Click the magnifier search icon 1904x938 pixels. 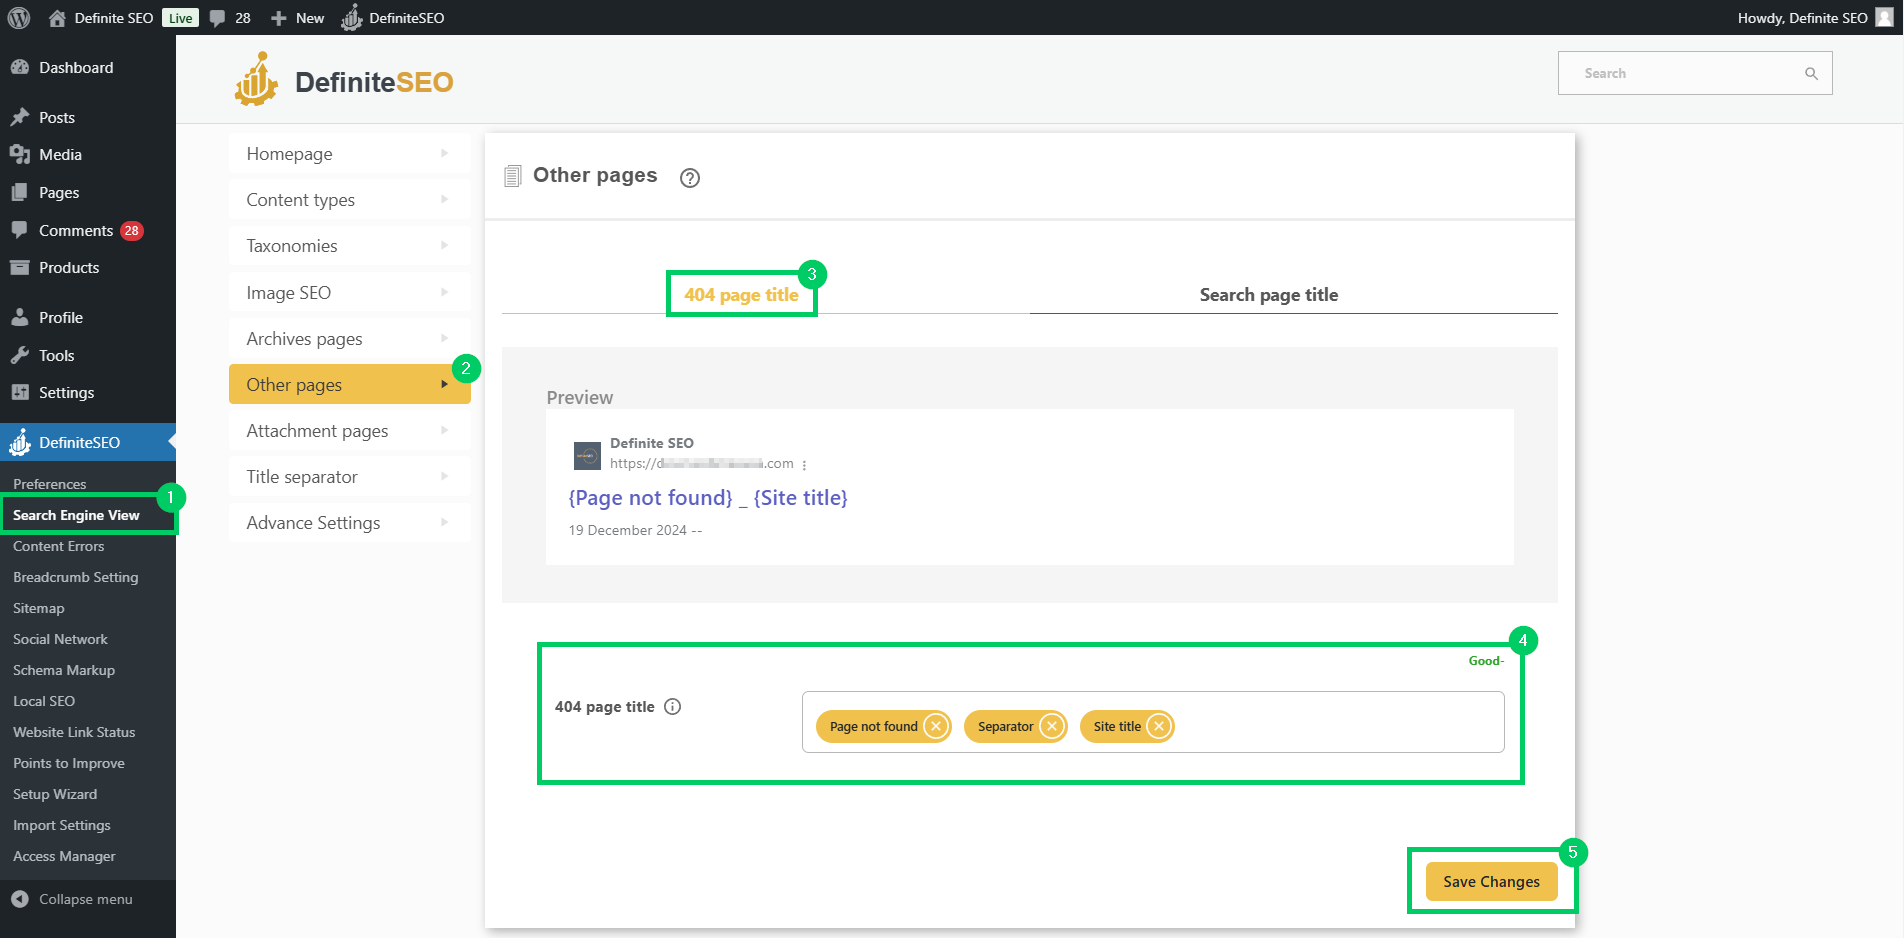click(x=1811, y=73)
